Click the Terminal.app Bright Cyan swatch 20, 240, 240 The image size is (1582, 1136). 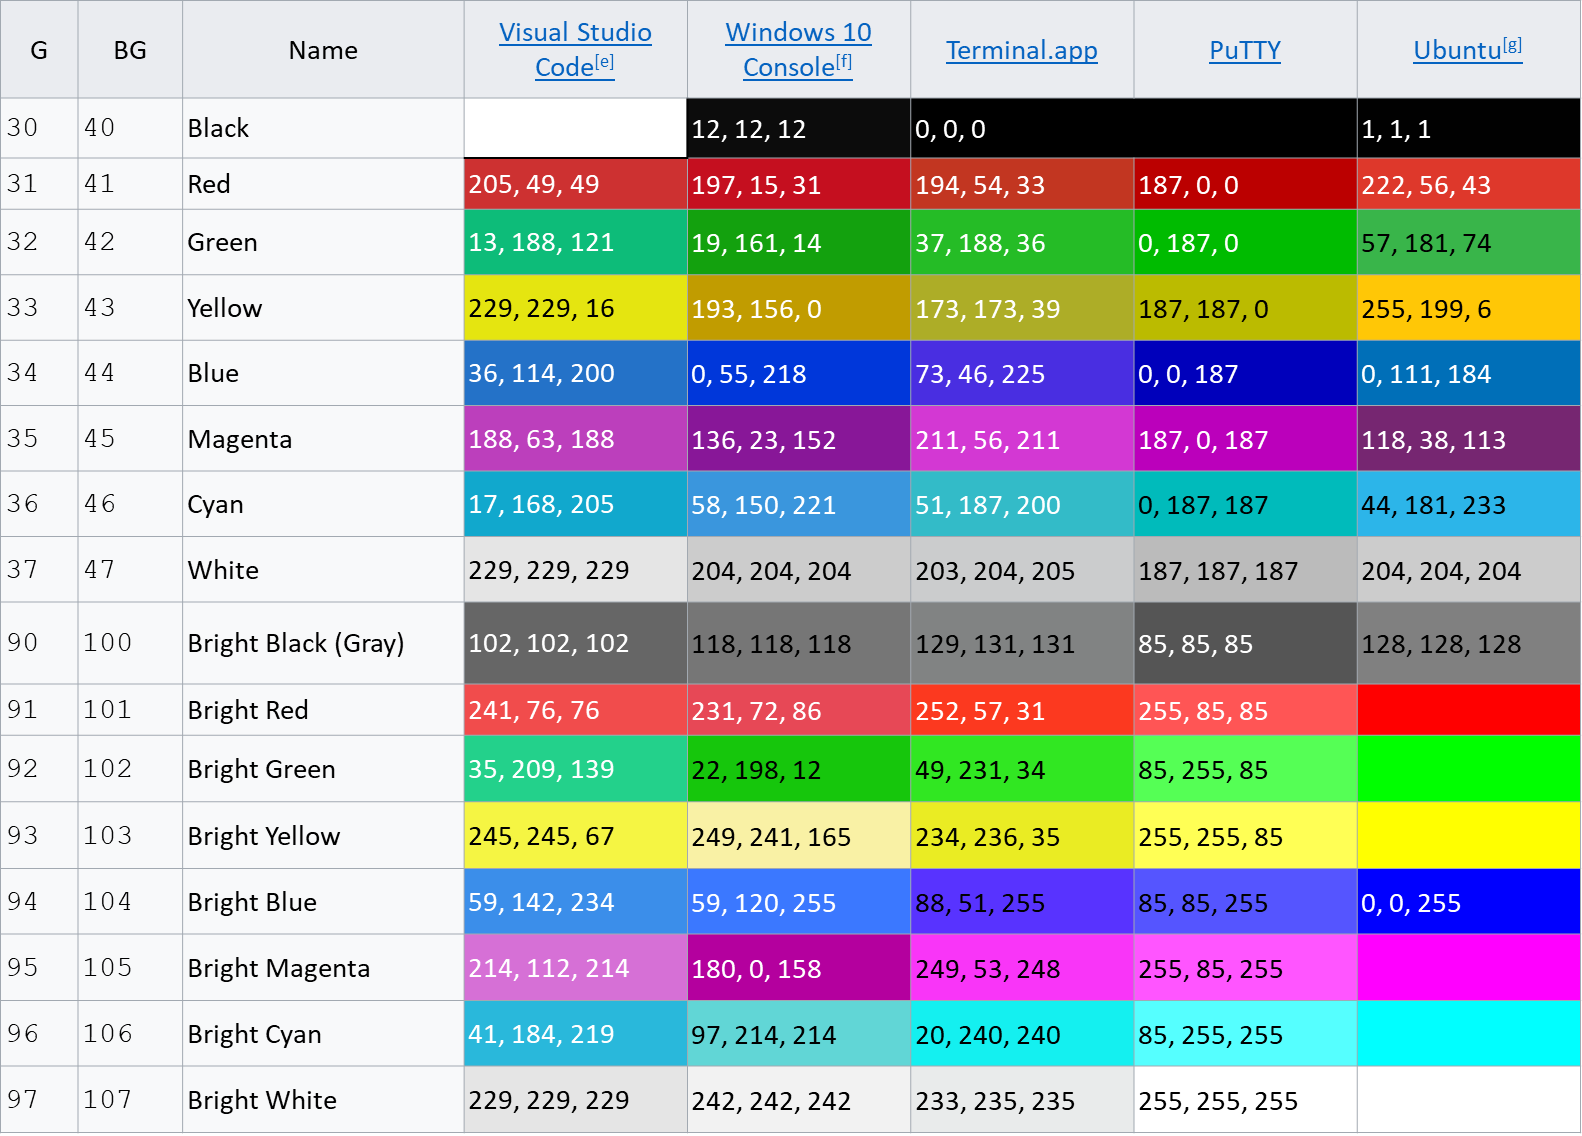(x=1022, y=1034)
